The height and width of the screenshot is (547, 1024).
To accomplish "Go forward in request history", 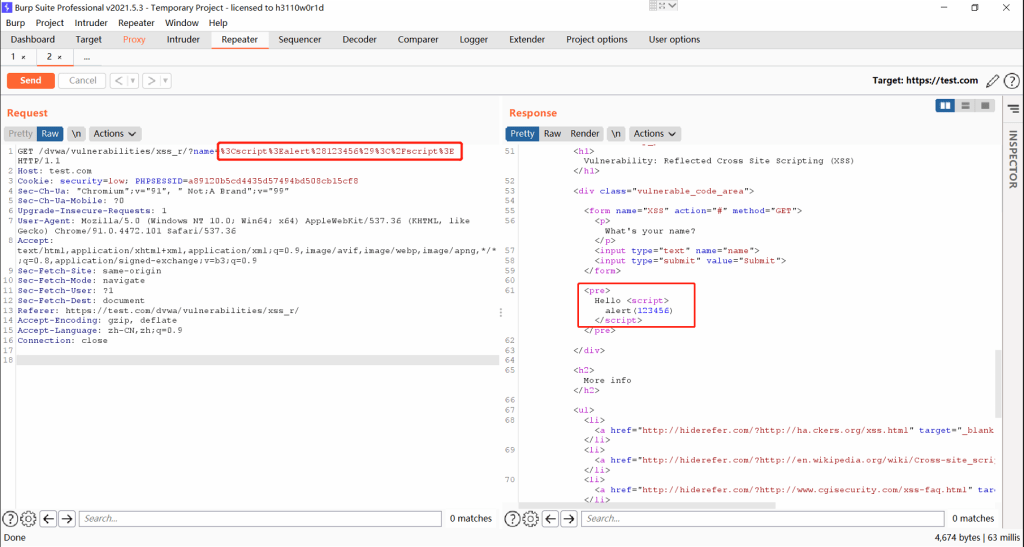I will pyautogui.click(x=151, y=81).
